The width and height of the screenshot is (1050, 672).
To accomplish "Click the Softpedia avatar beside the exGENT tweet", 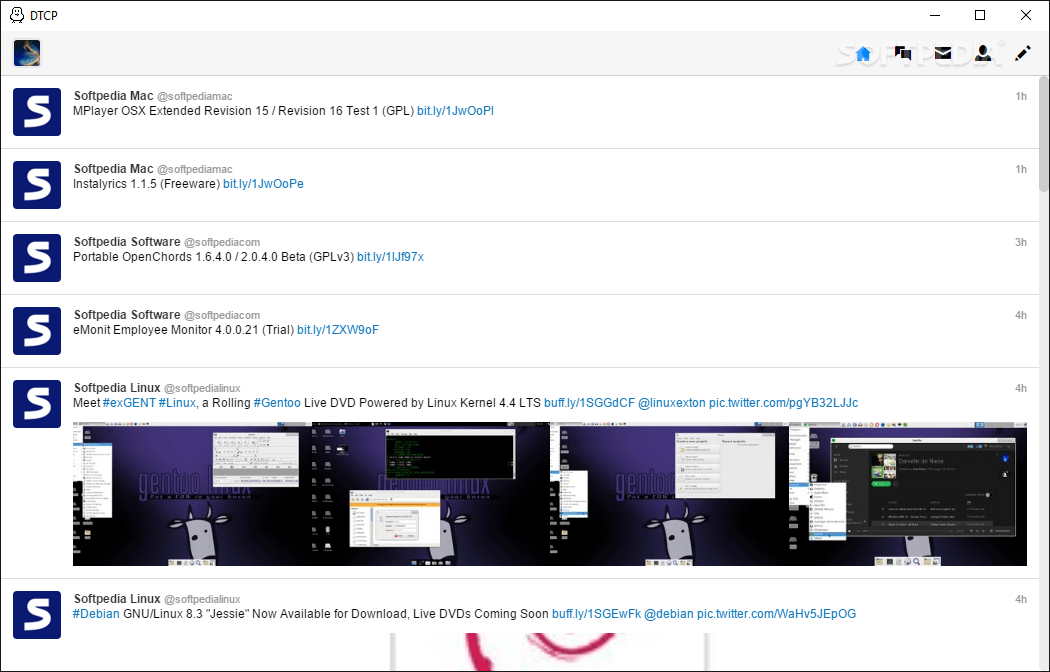I will 37,404.
